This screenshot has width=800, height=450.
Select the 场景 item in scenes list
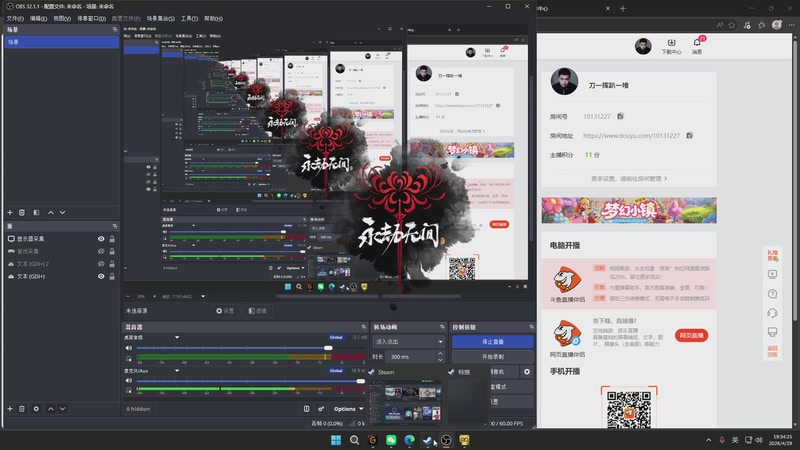click(x=61, y=42)
